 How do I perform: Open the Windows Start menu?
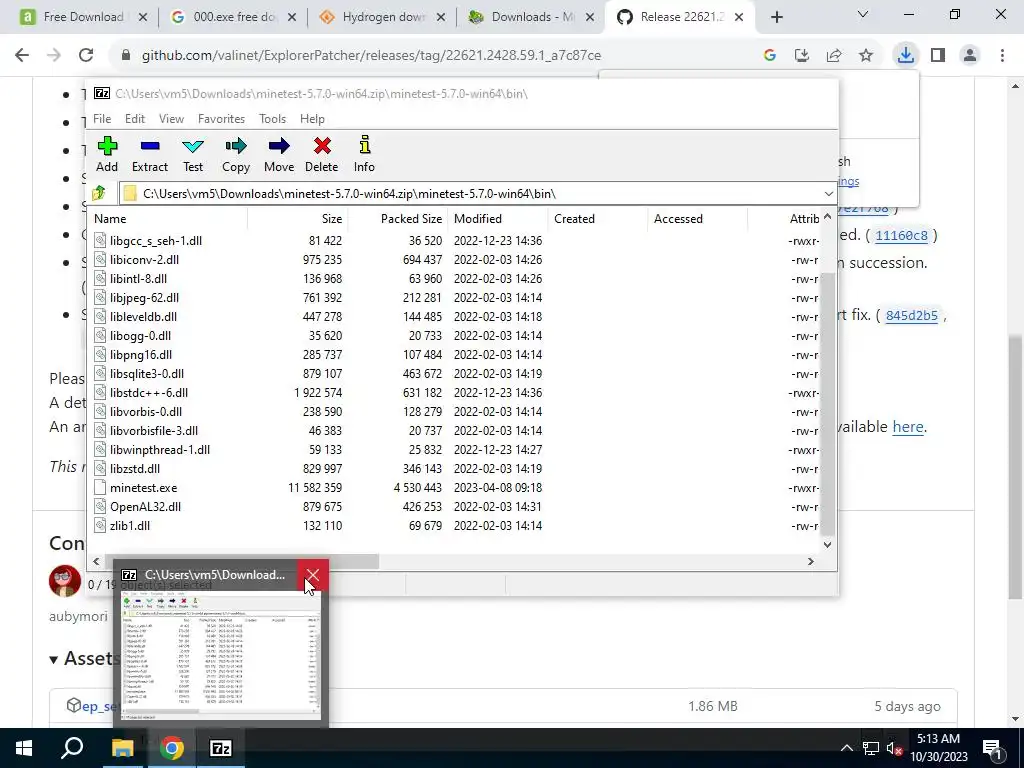(x=24, y=748)
